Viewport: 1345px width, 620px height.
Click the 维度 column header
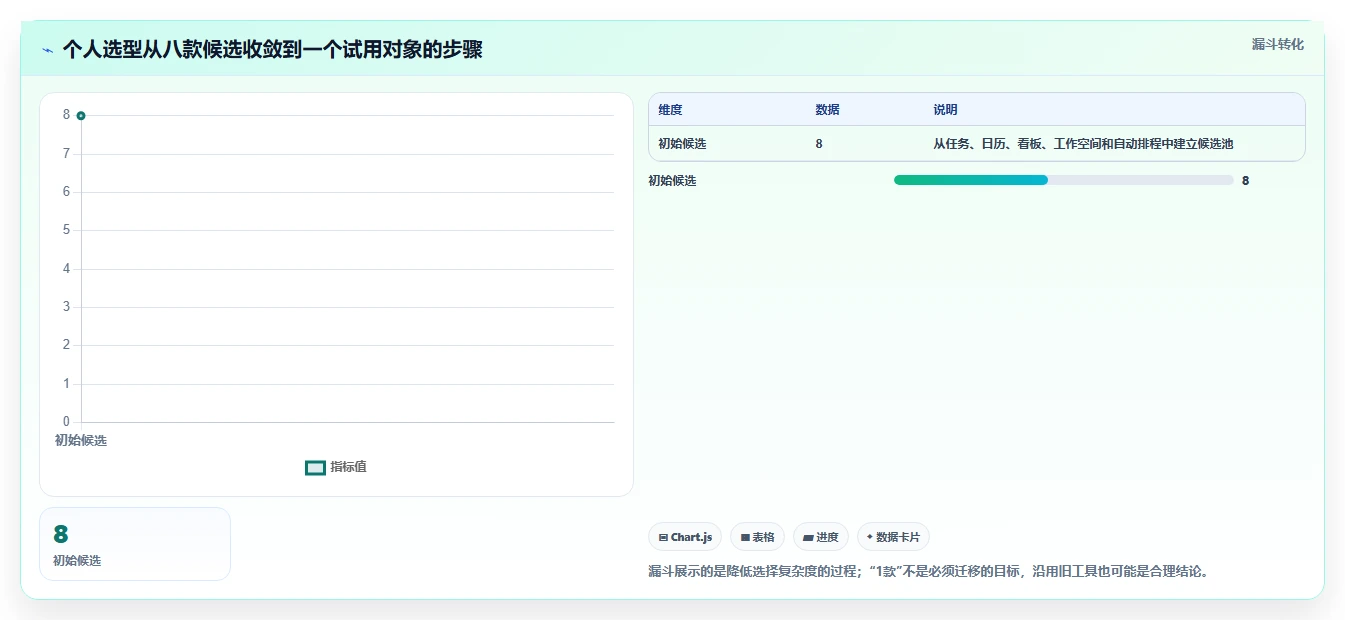(x=670, y=110)
